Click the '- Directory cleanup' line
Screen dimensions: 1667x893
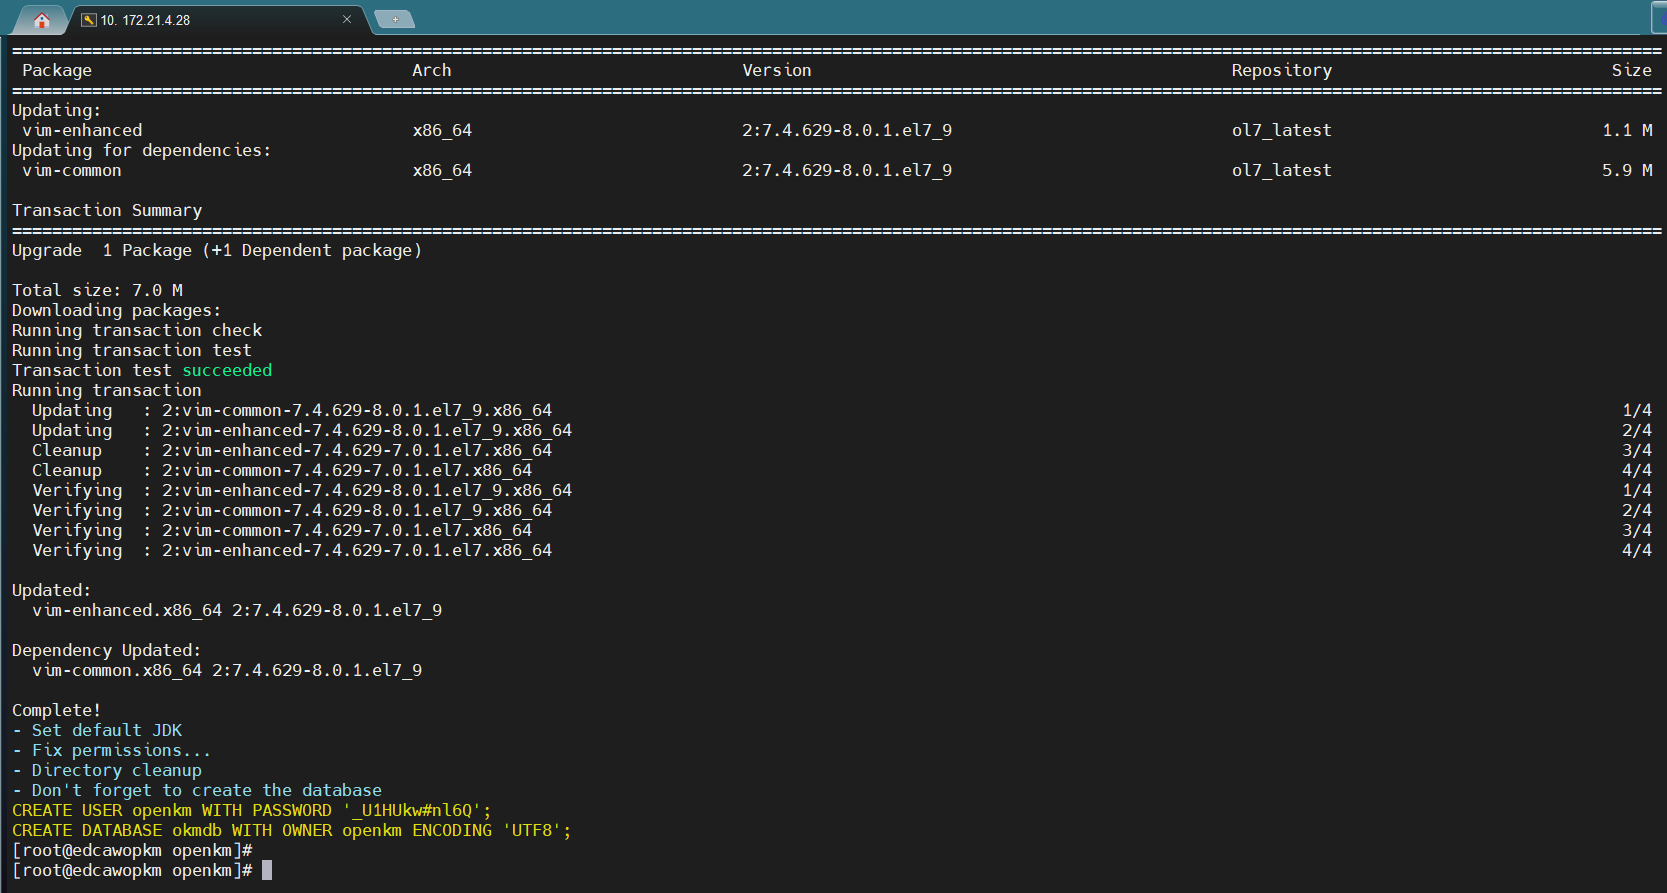pyautogui.click(x=107, y=770)
